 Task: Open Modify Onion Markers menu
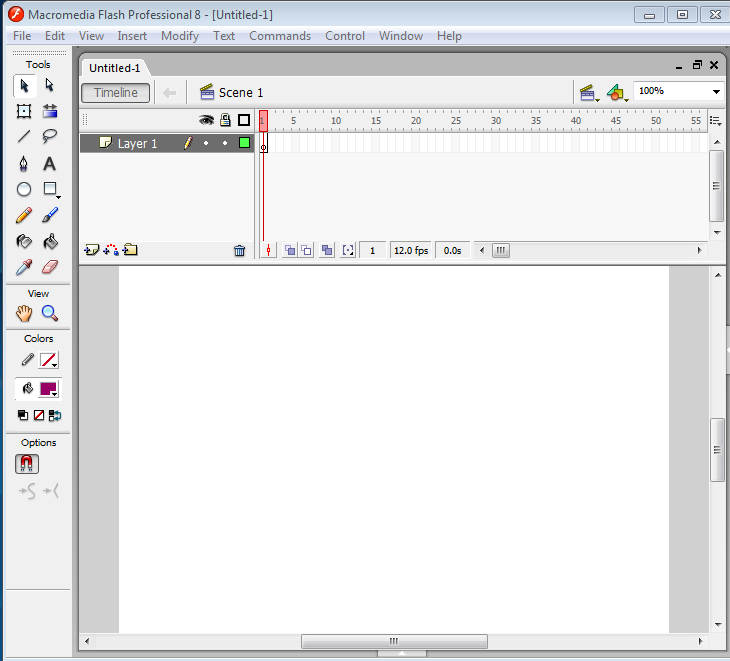point(348,250)
